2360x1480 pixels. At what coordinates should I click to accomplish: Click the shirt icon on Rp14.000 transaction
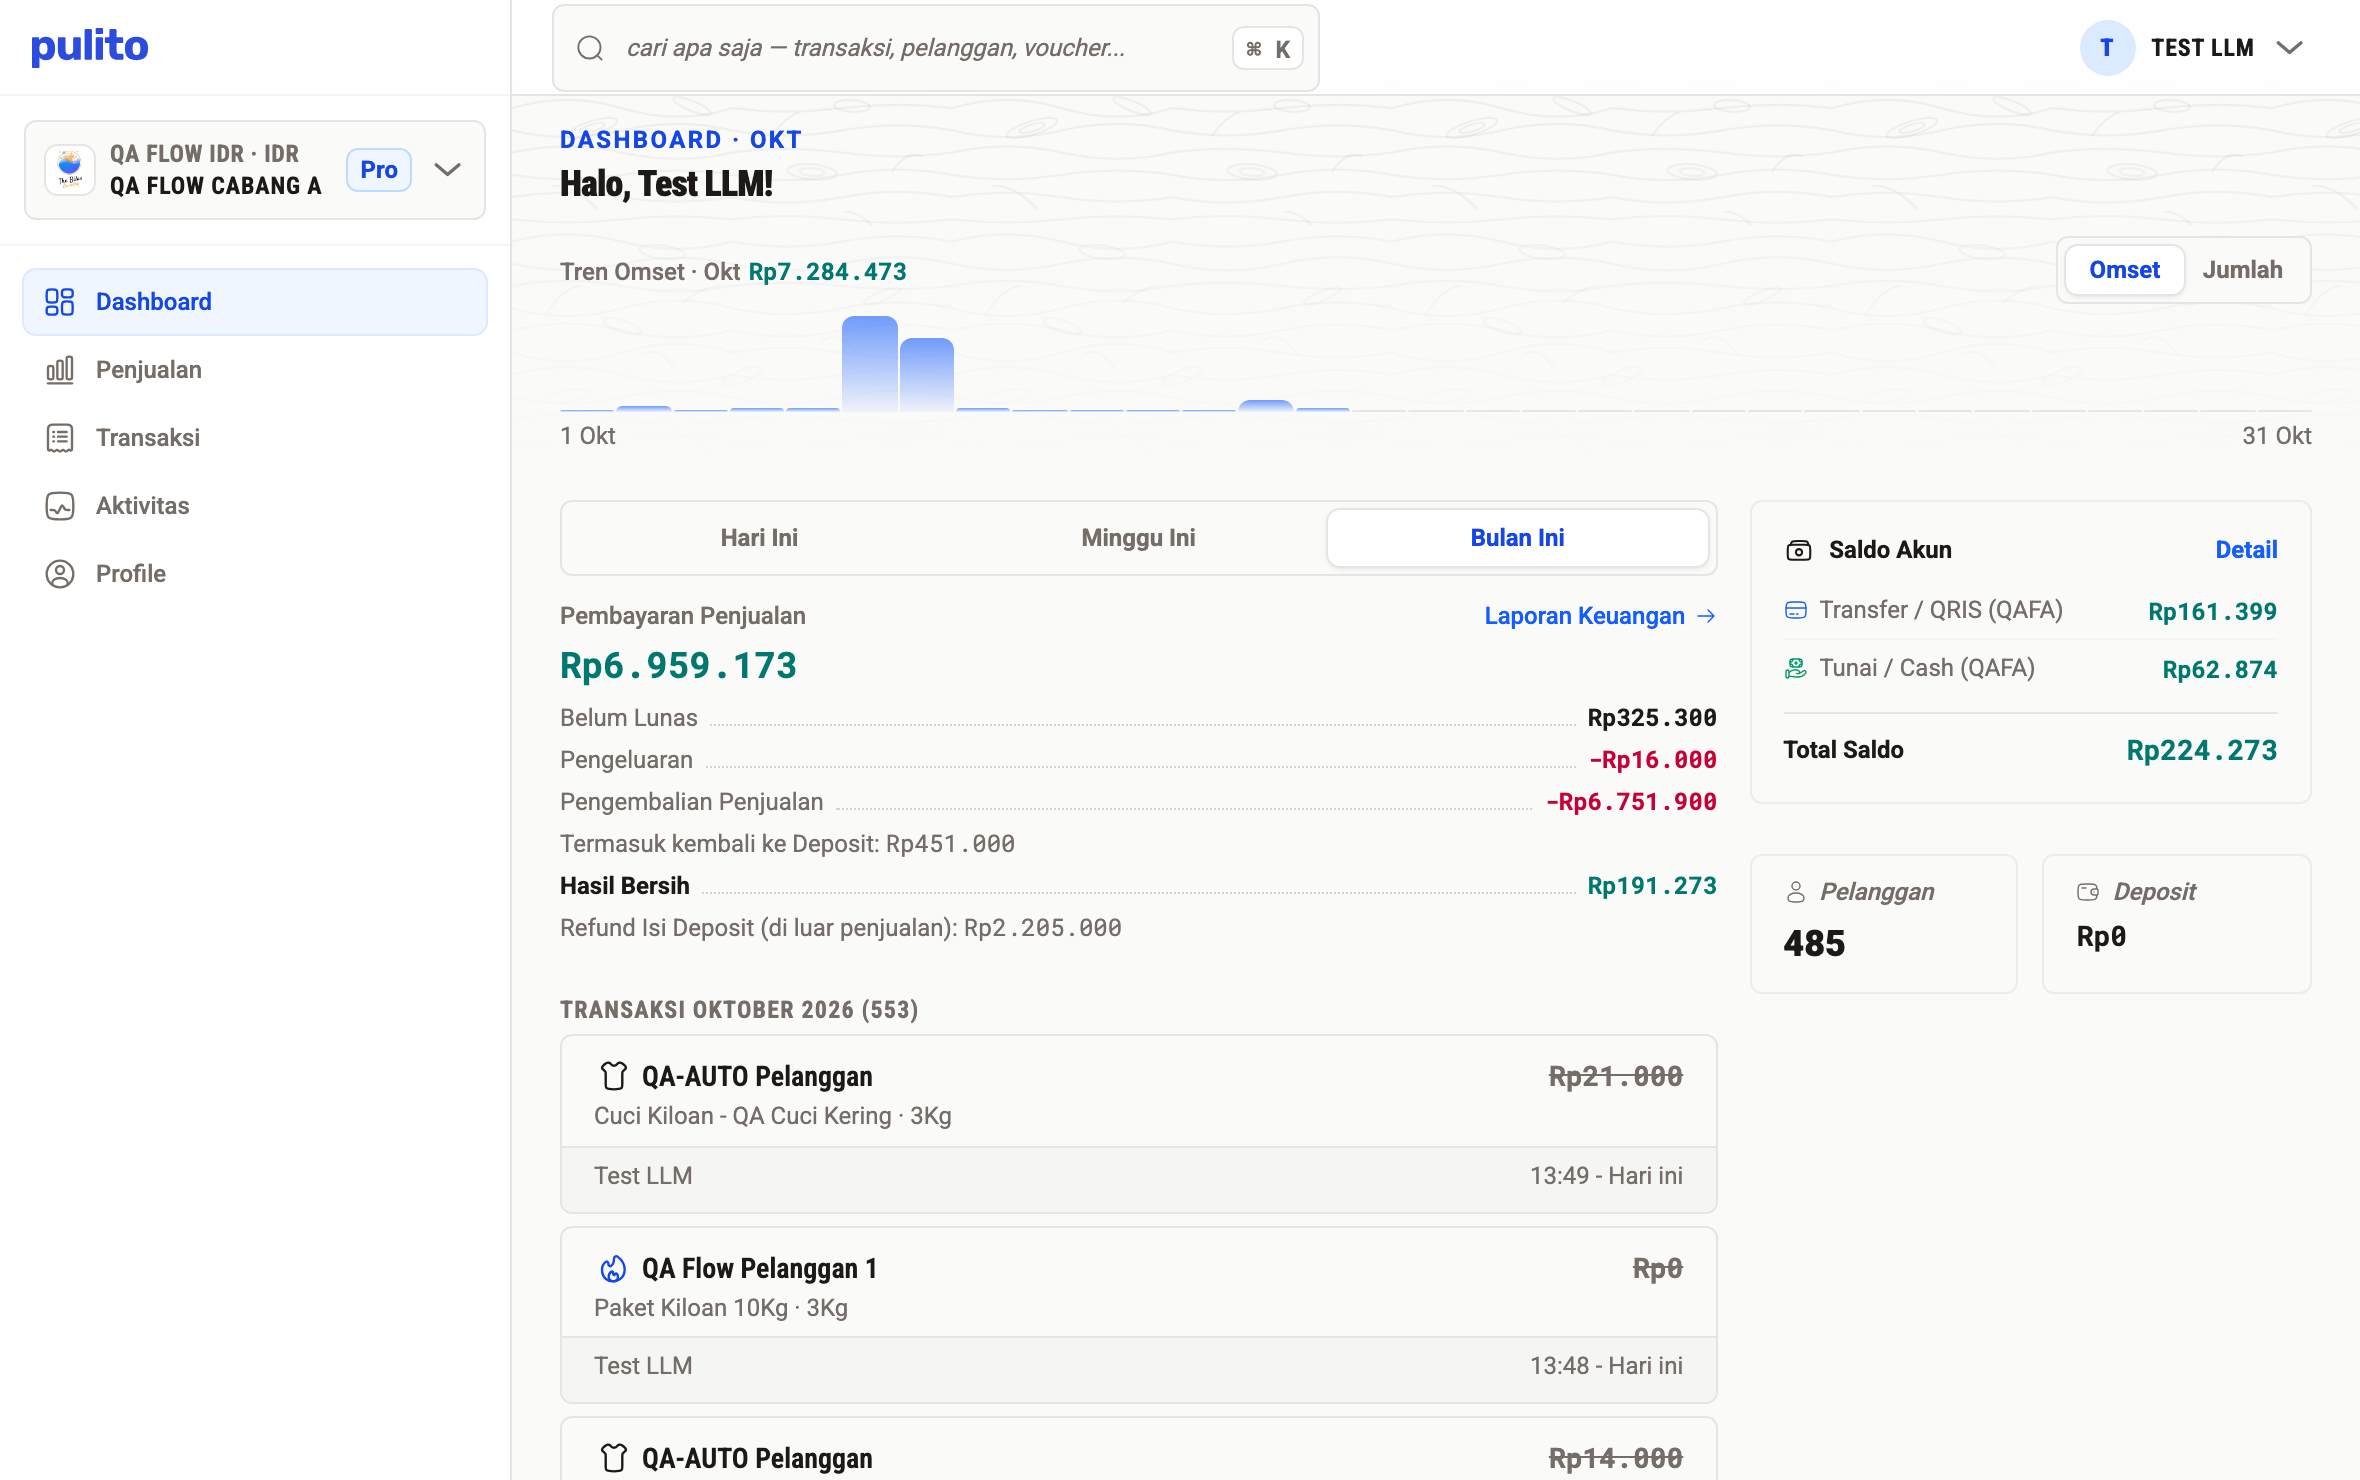pyautogui.click(x=613, y=1458)
